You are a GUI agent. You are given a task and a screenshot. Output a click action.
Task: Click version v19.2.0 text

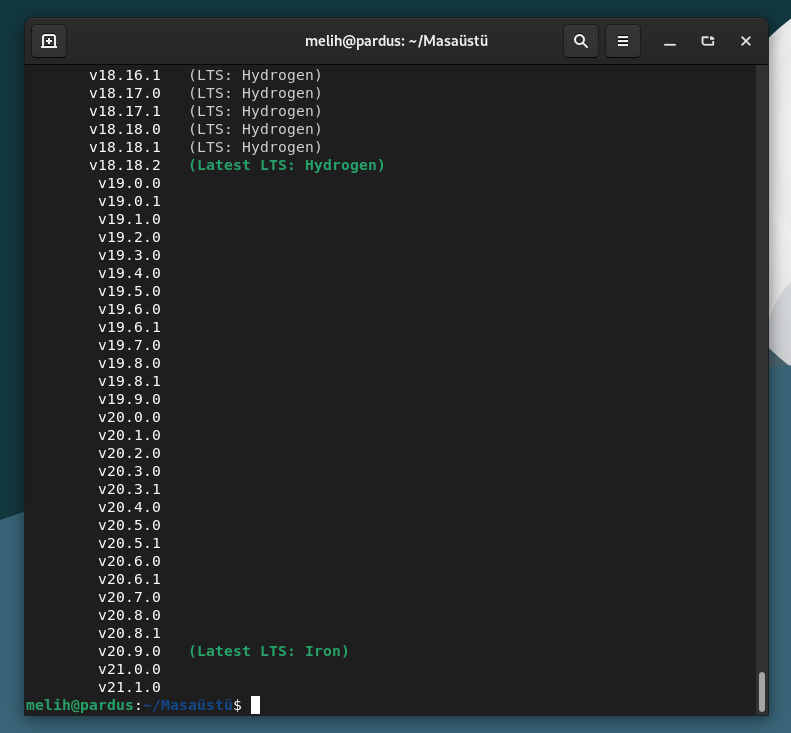point(130,237)
